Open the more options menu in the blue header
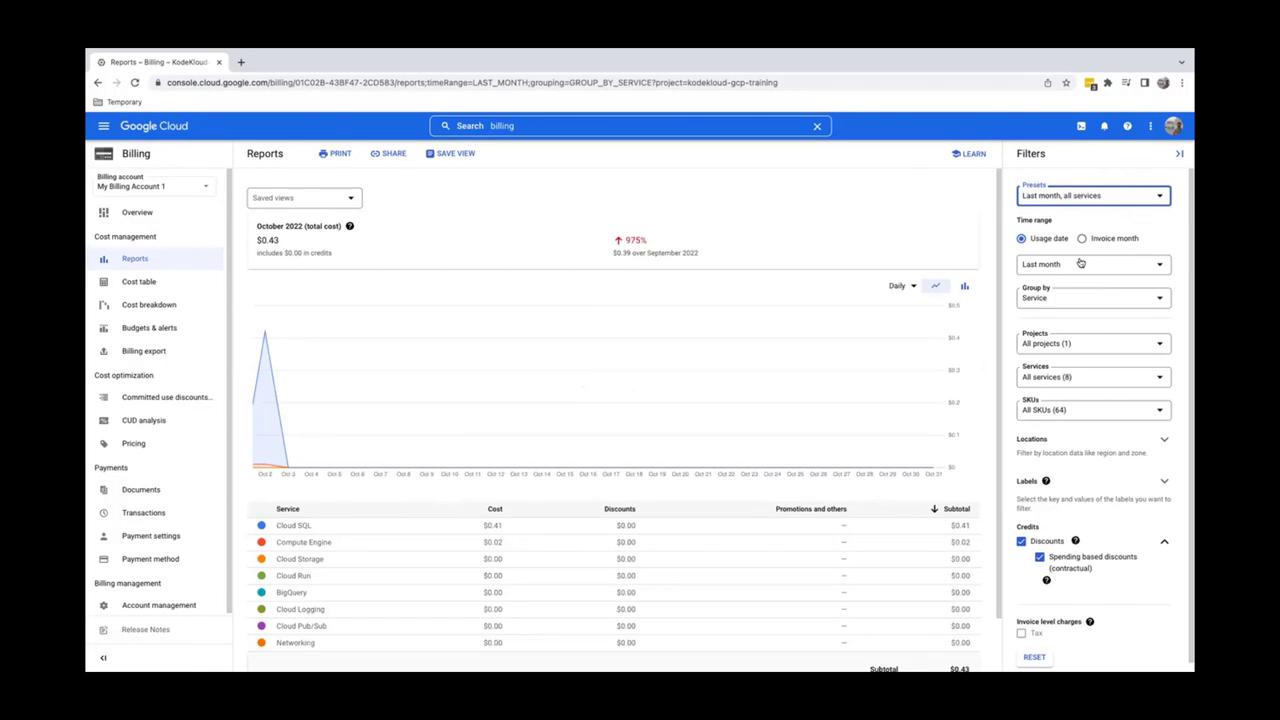1280x720 pixels. (x=1150, y=126)
